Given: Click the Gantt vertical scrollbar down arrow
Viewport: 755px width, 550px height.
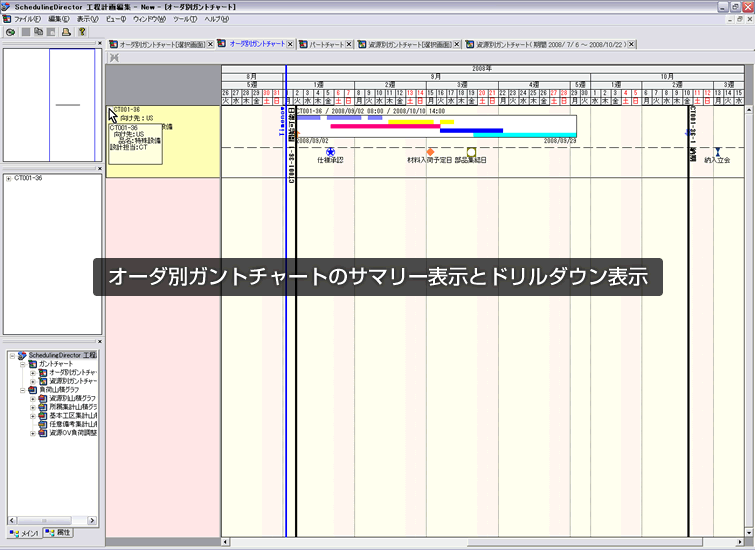Looking at the screenshot, I should point(749,533).
